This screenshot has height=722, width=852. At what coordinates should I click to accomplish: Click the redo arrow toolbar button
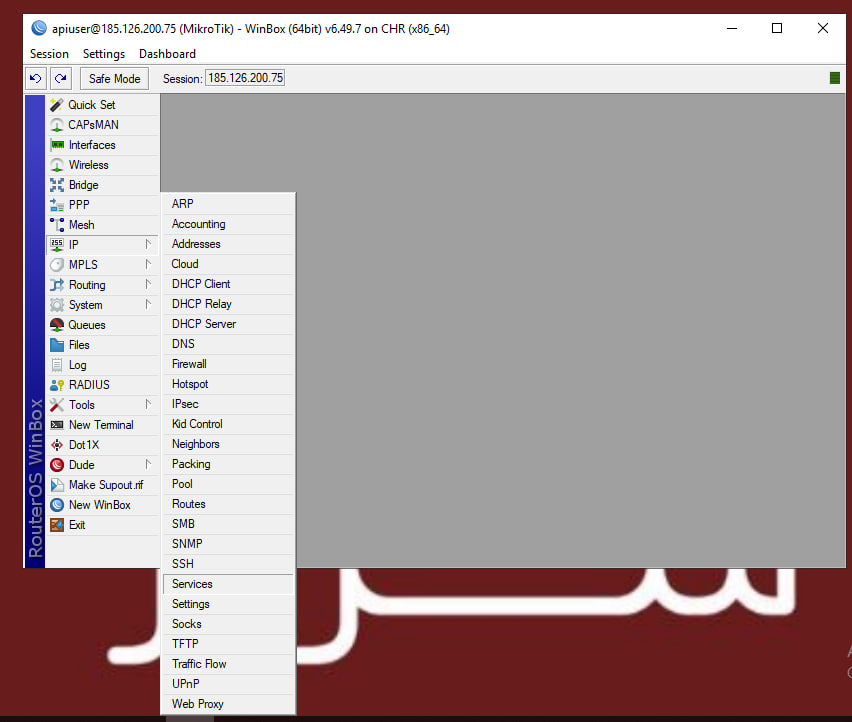click(61, 78)
